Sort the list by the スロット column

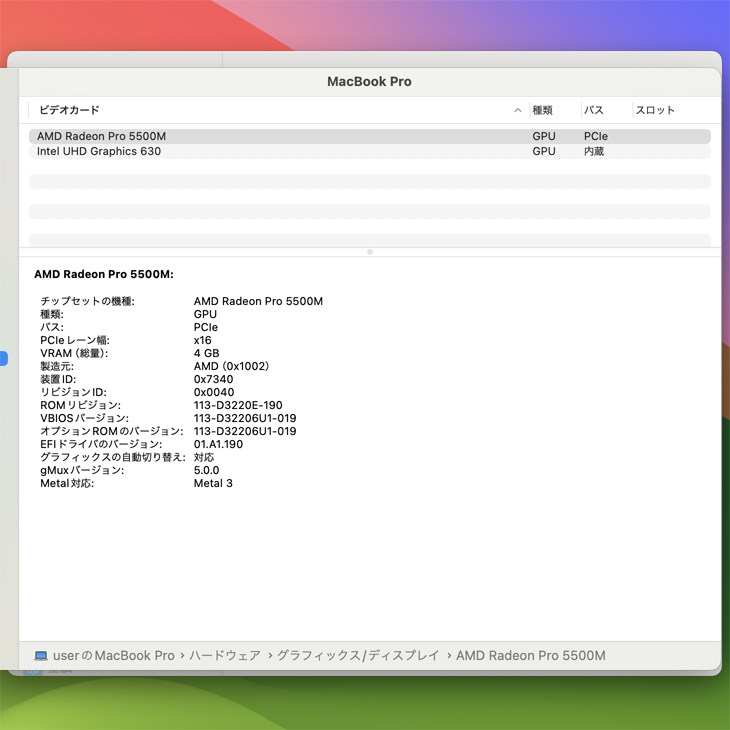pos(655,110)
